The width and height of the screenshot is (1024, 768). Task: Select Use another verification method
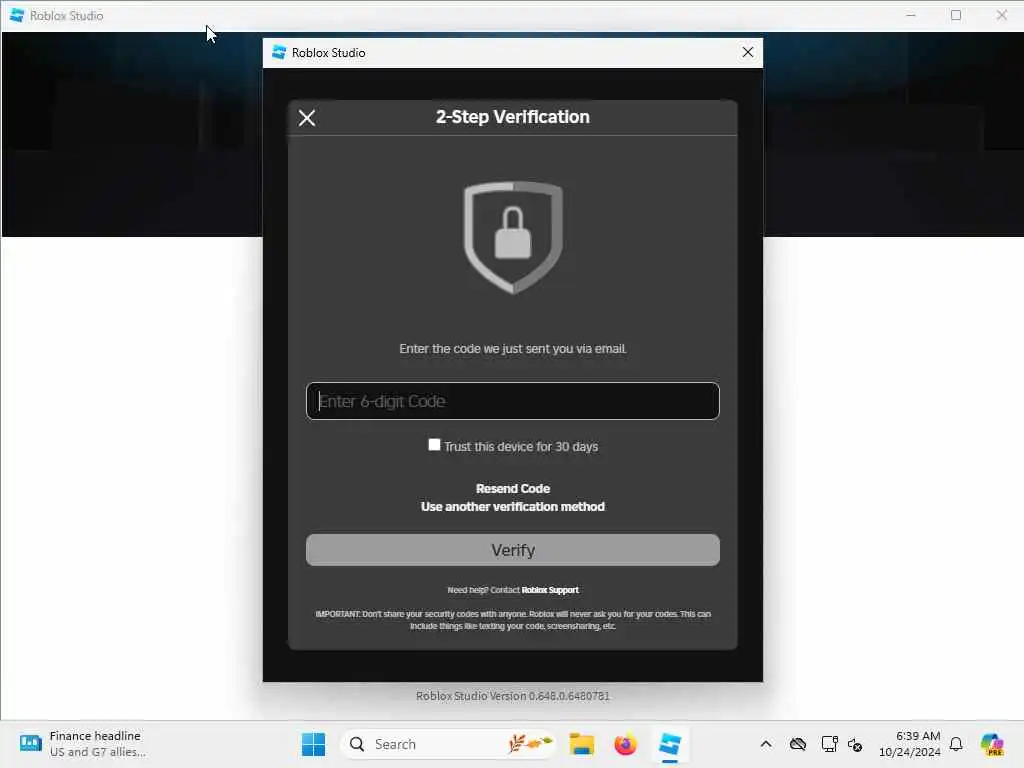513,507
